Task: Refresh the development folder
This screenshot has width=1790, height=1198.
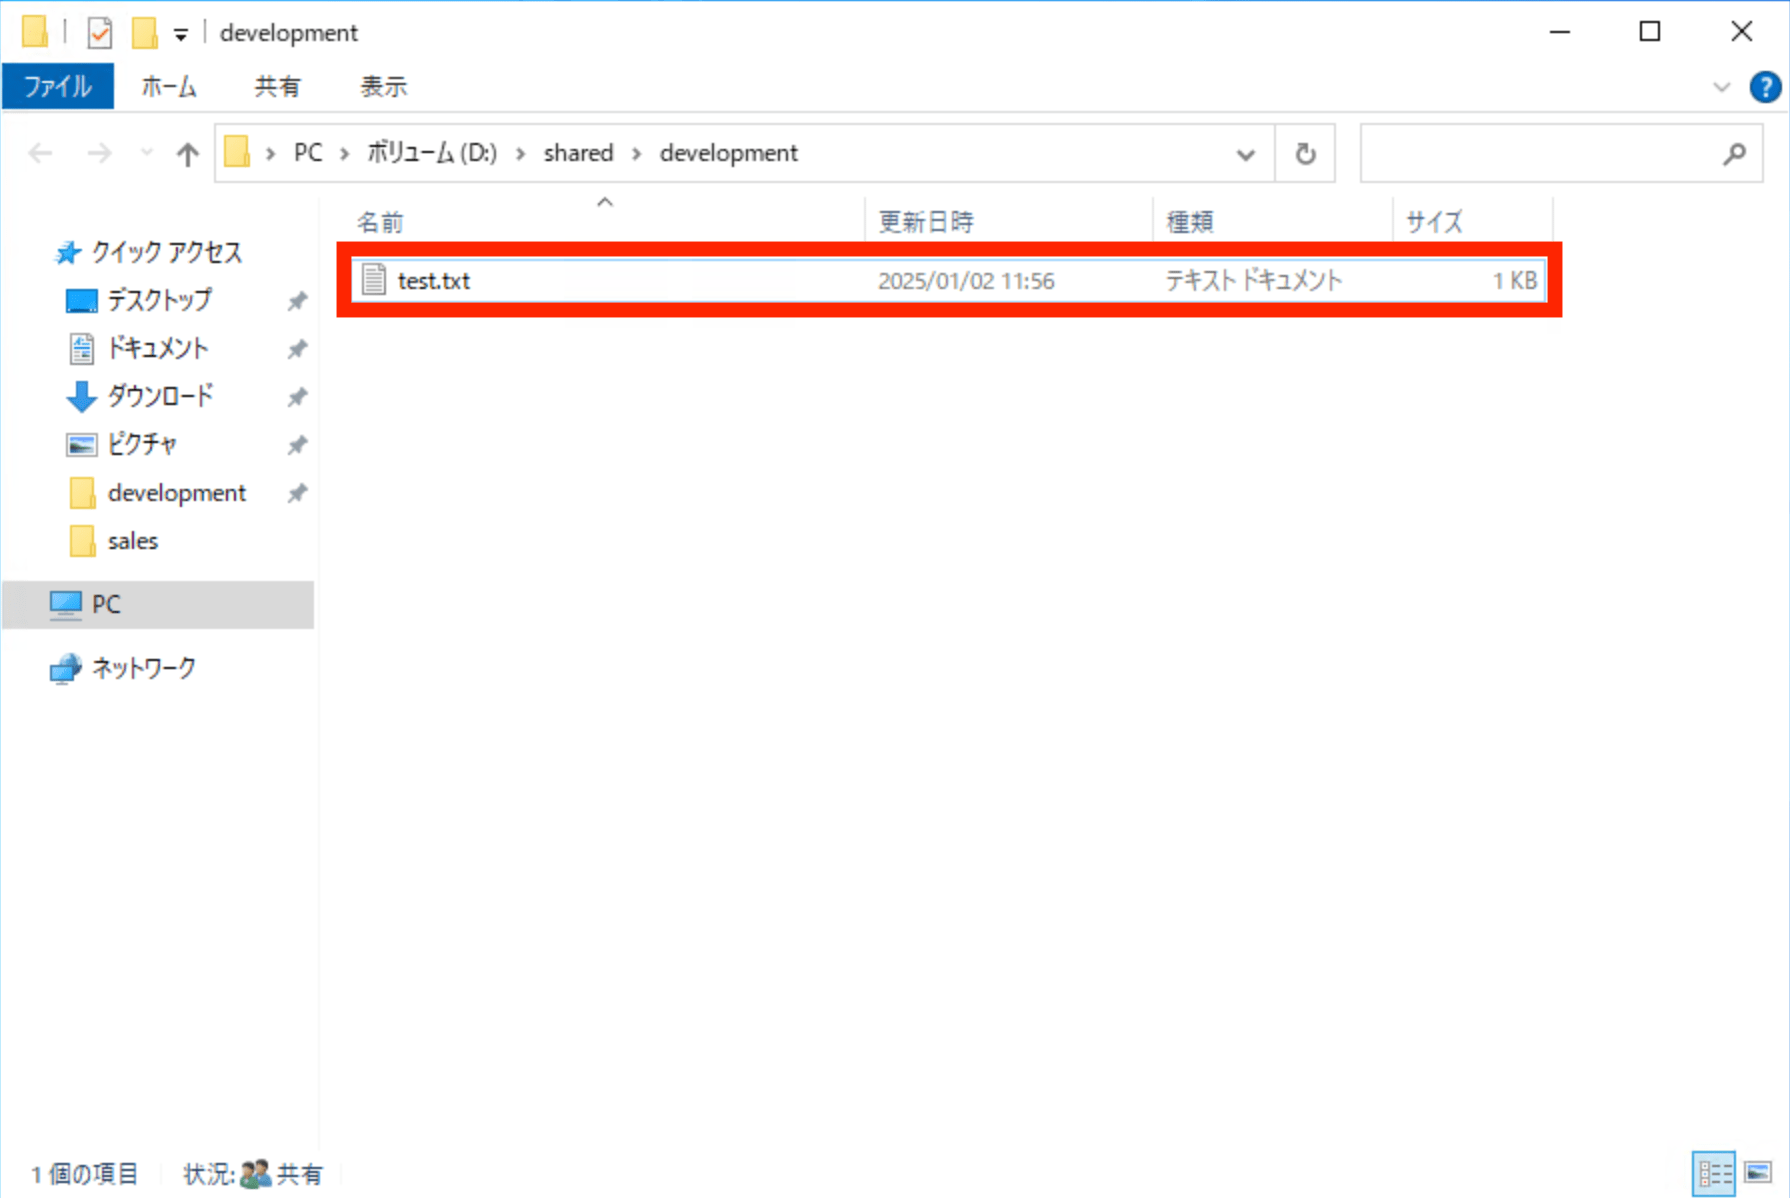Action: coord(1305,154)
